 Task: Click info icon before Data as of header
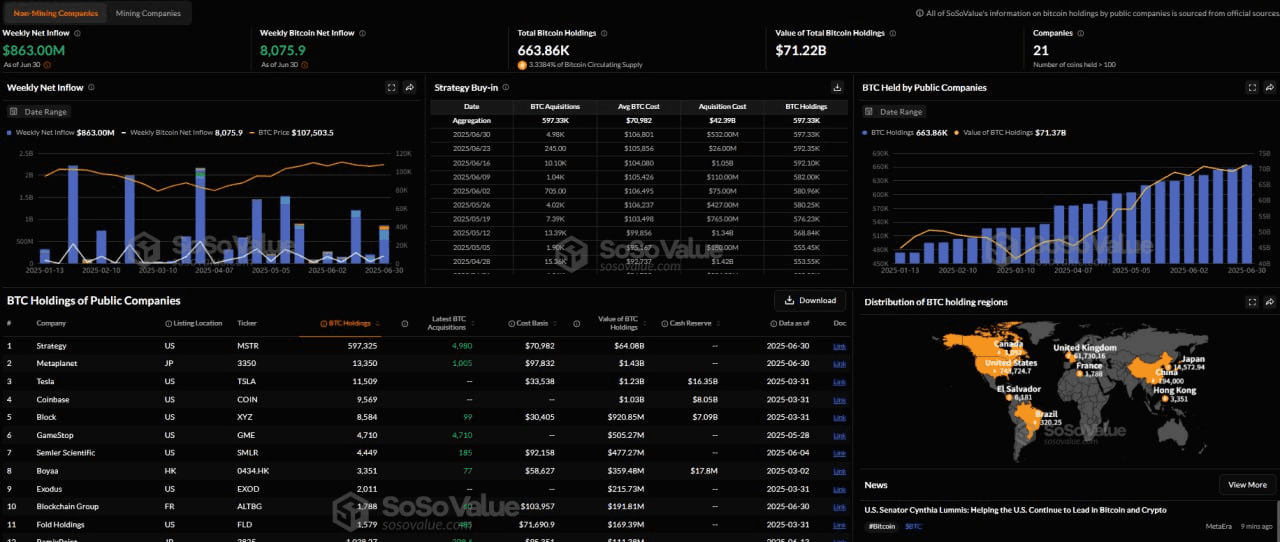pos(773,323)
